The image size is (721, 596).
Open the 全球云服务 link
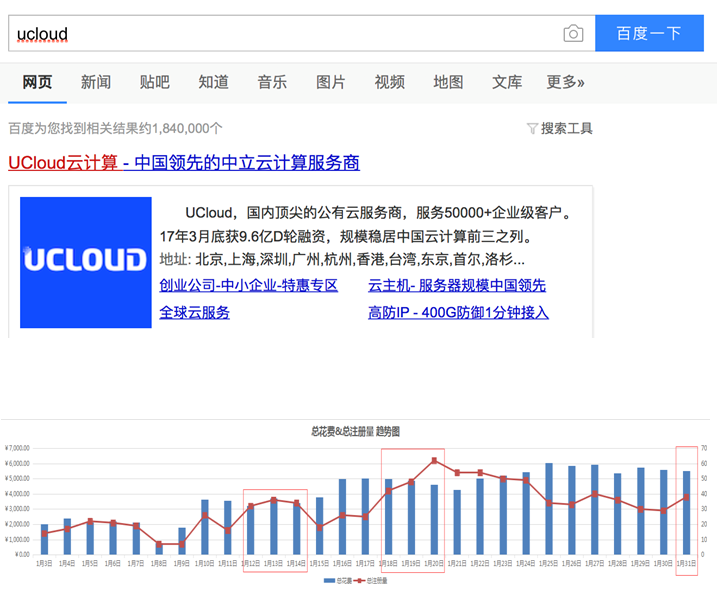195,313
